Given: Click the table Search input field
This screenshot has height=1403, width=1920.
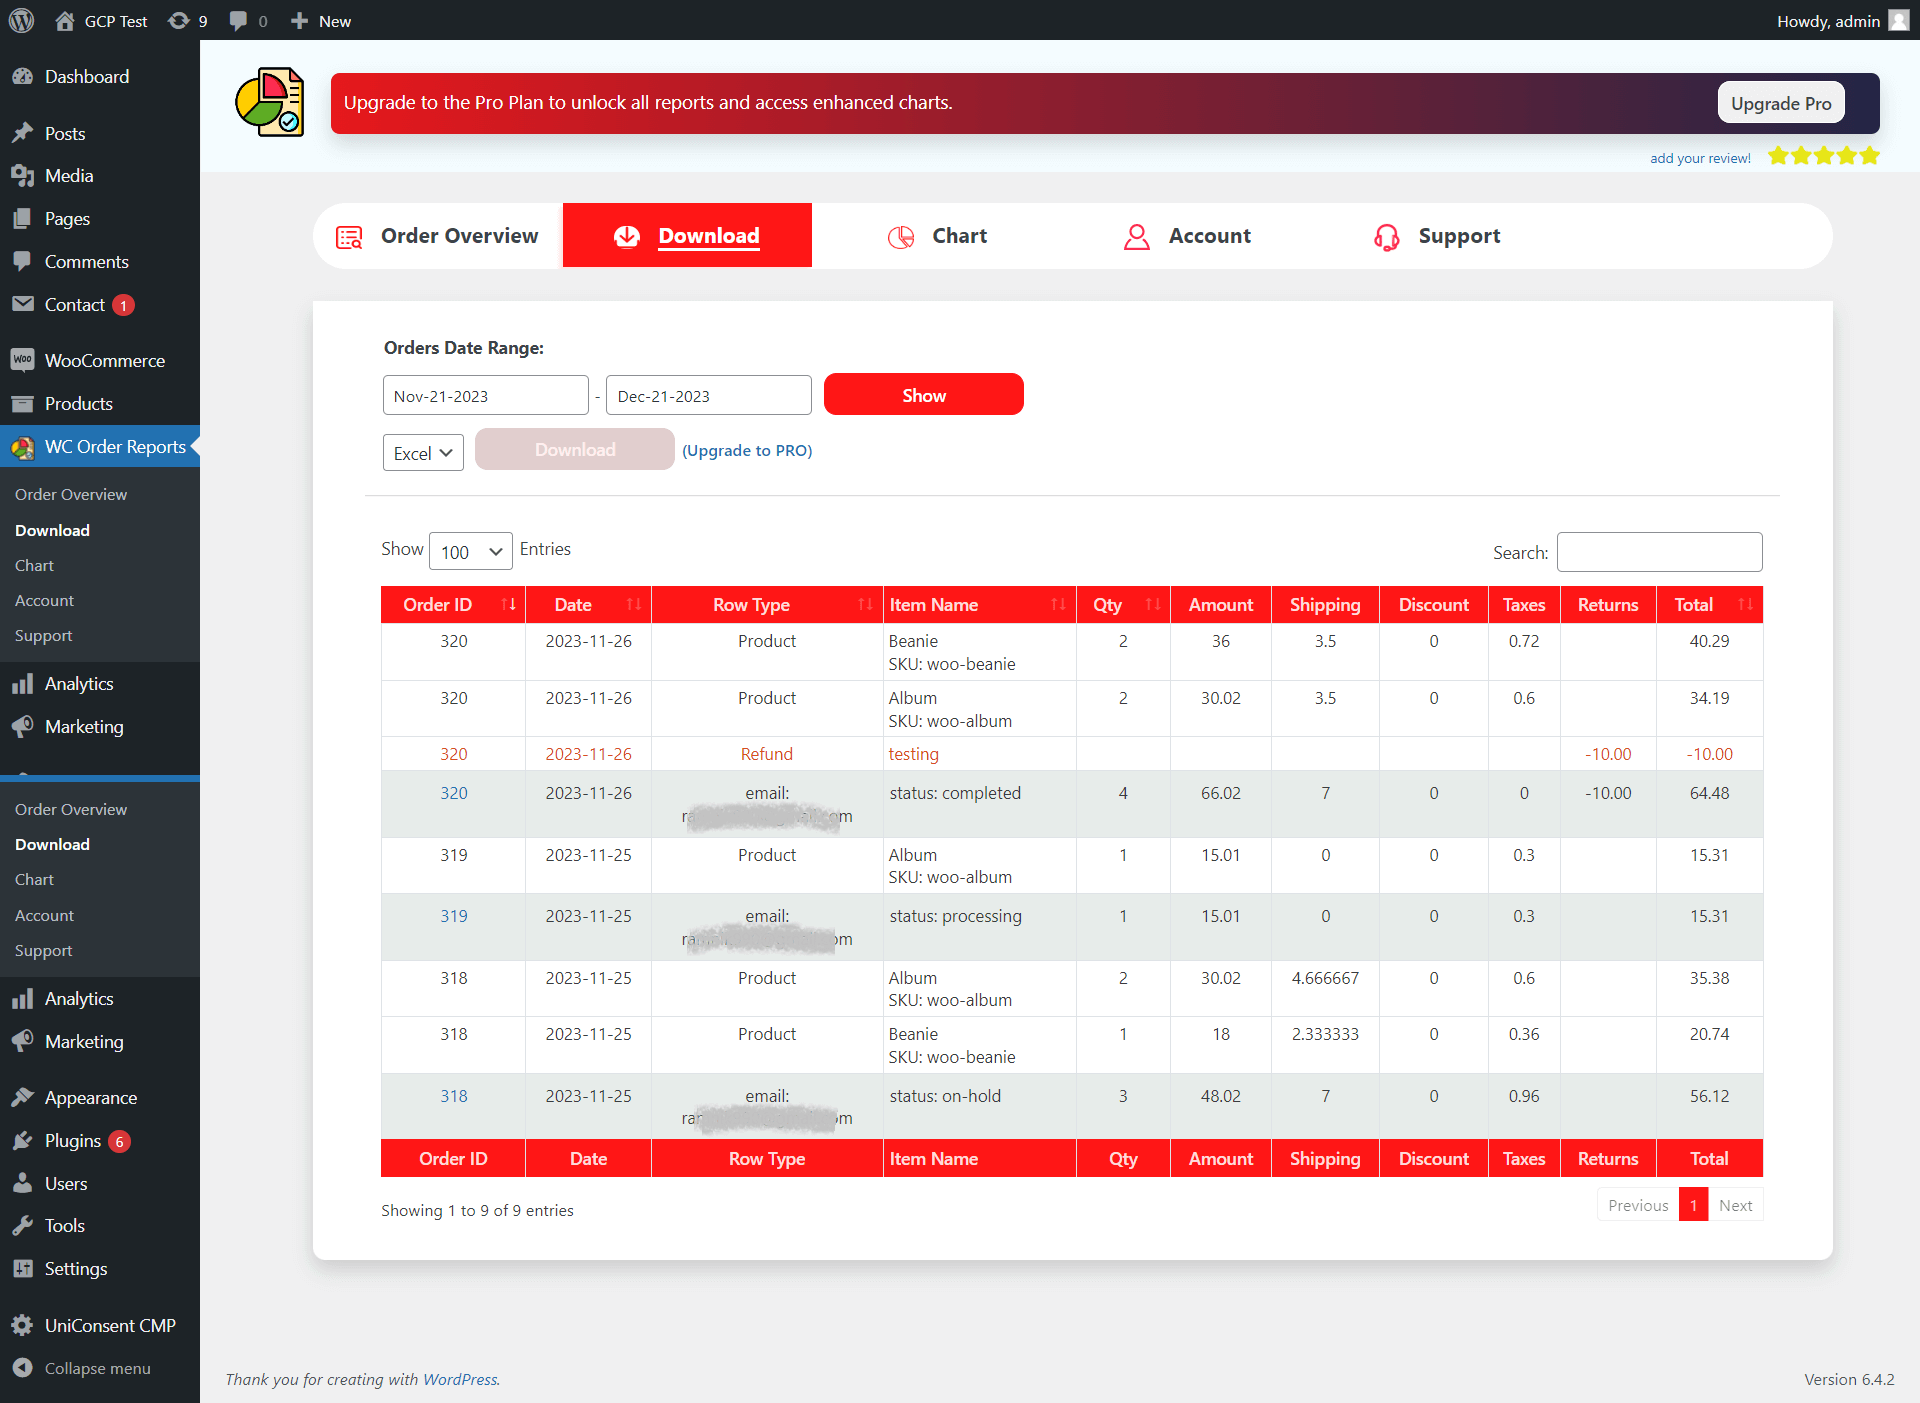Looking at the screenshot, I should point(1659,552).
